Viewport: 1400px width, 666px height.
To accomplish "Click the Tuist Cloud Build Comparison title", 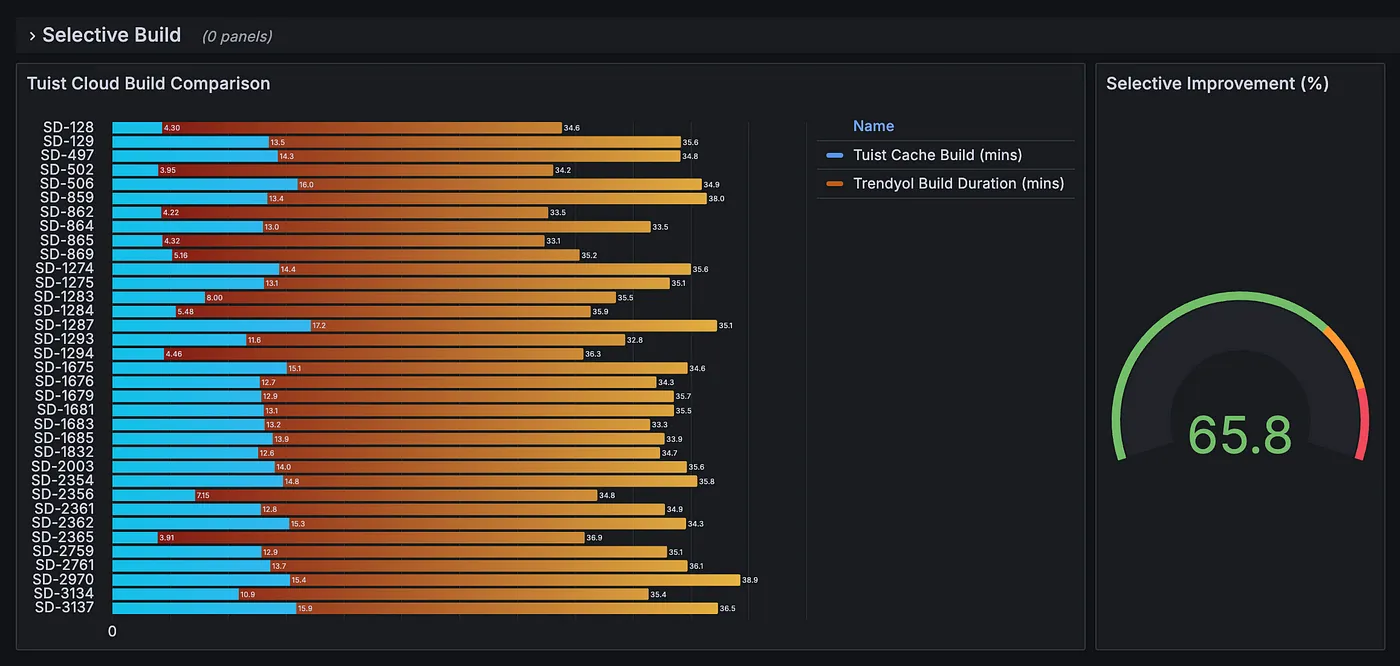I will [148, 83].
